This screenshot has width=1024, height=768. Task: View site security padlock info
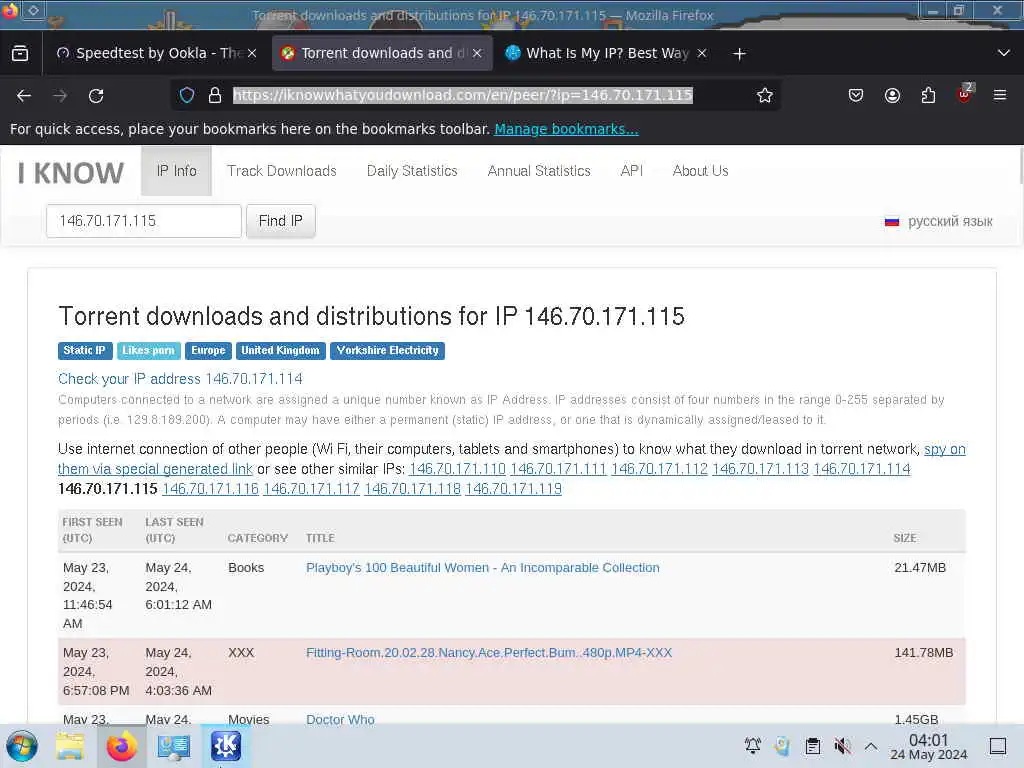pyautogui.click(x=215, y=95)
